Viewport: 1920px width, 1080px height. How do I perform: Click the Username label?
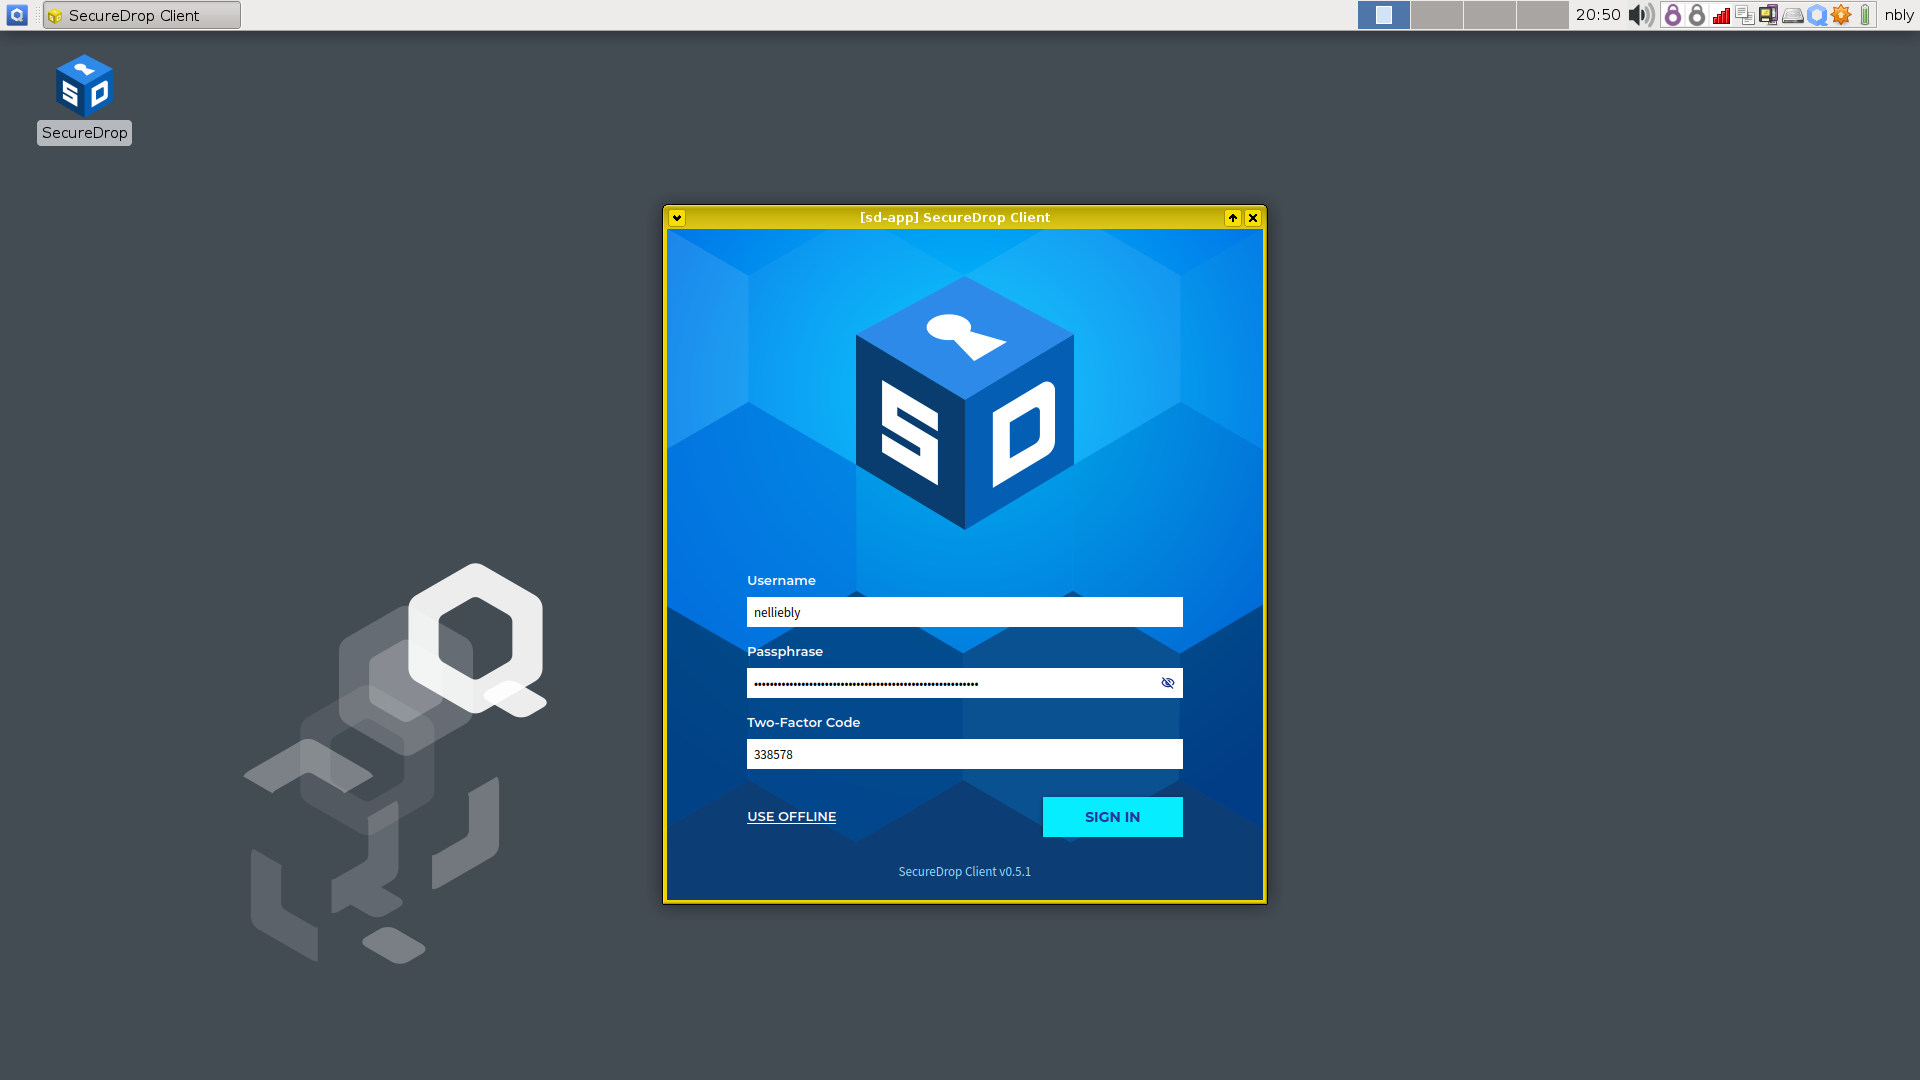point(781,581)
